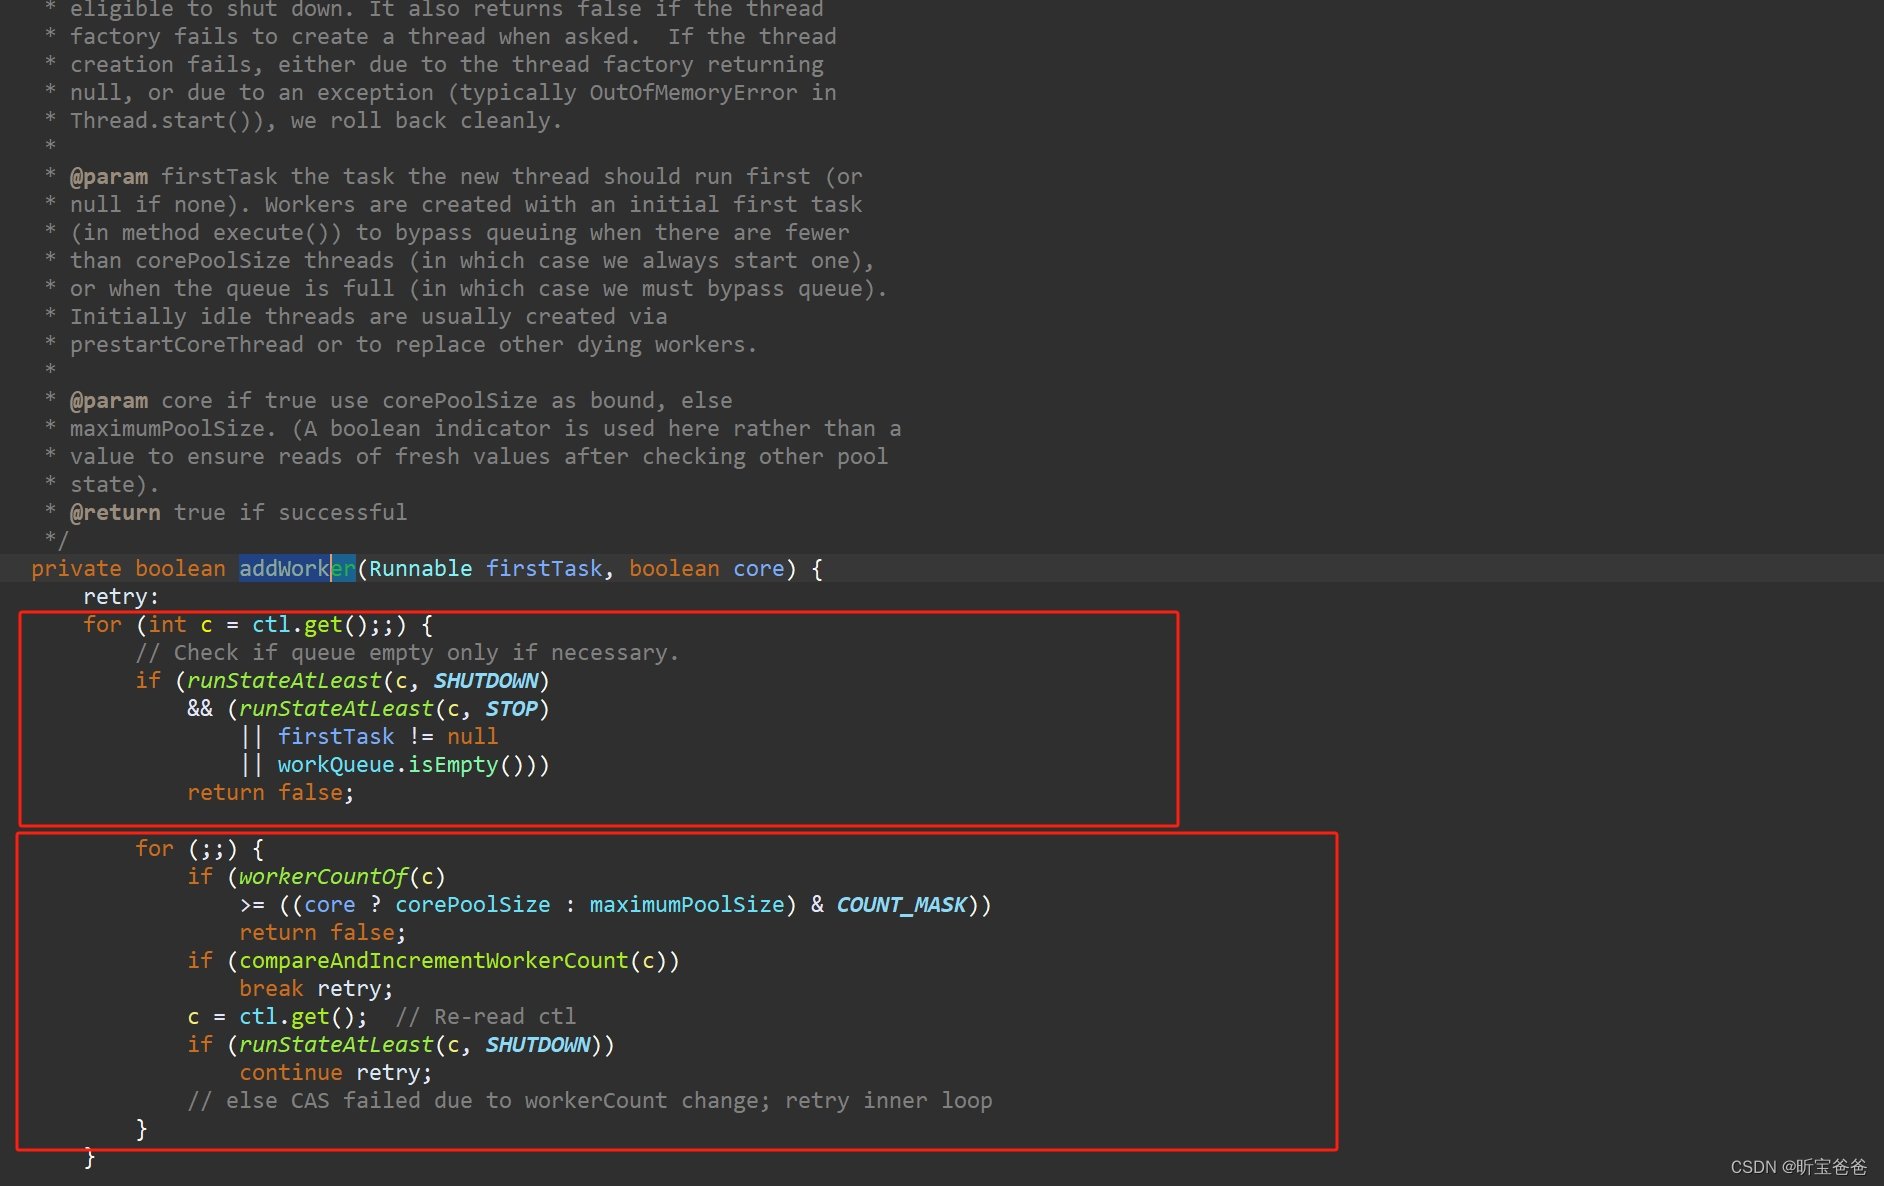
Task: Click the addWorker method name
Action: point(297,568)
